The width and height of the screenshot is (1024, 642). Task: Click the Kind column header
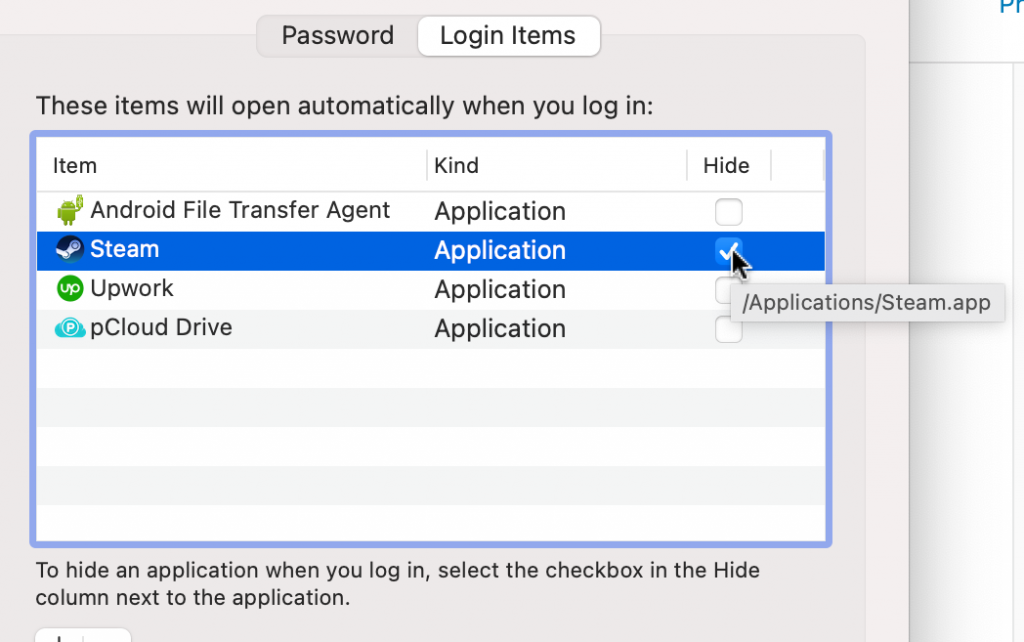(x=456, y=166)
